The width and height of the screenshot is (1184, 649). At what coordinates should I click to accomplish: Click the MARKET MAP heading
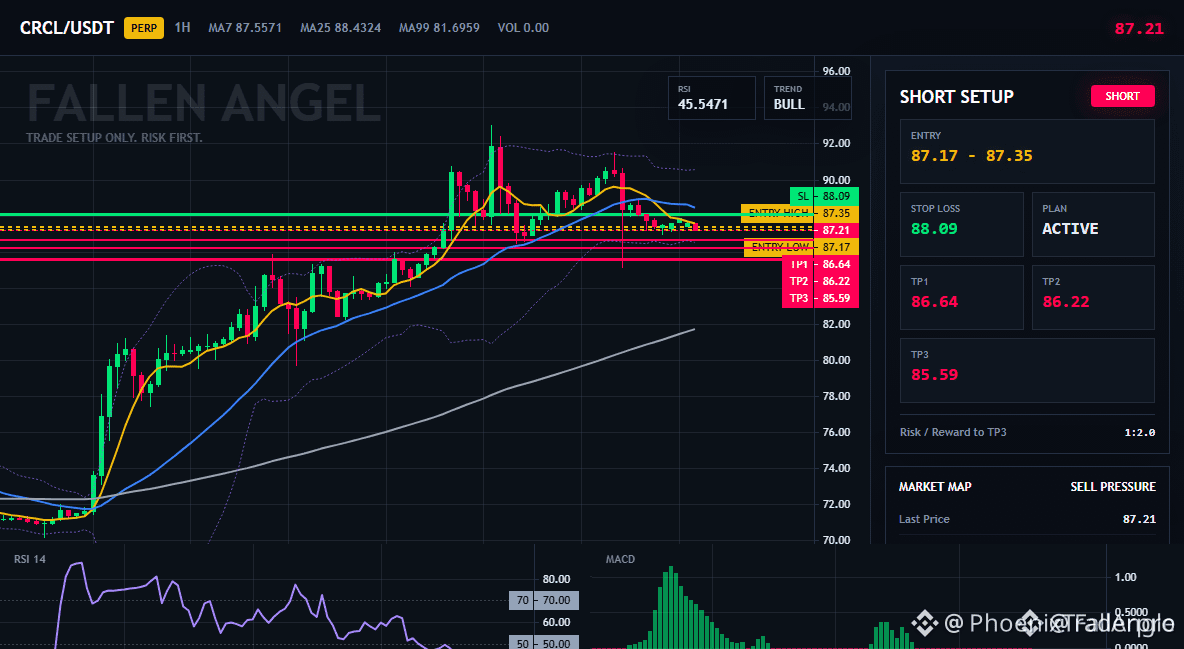coord(935,487)
